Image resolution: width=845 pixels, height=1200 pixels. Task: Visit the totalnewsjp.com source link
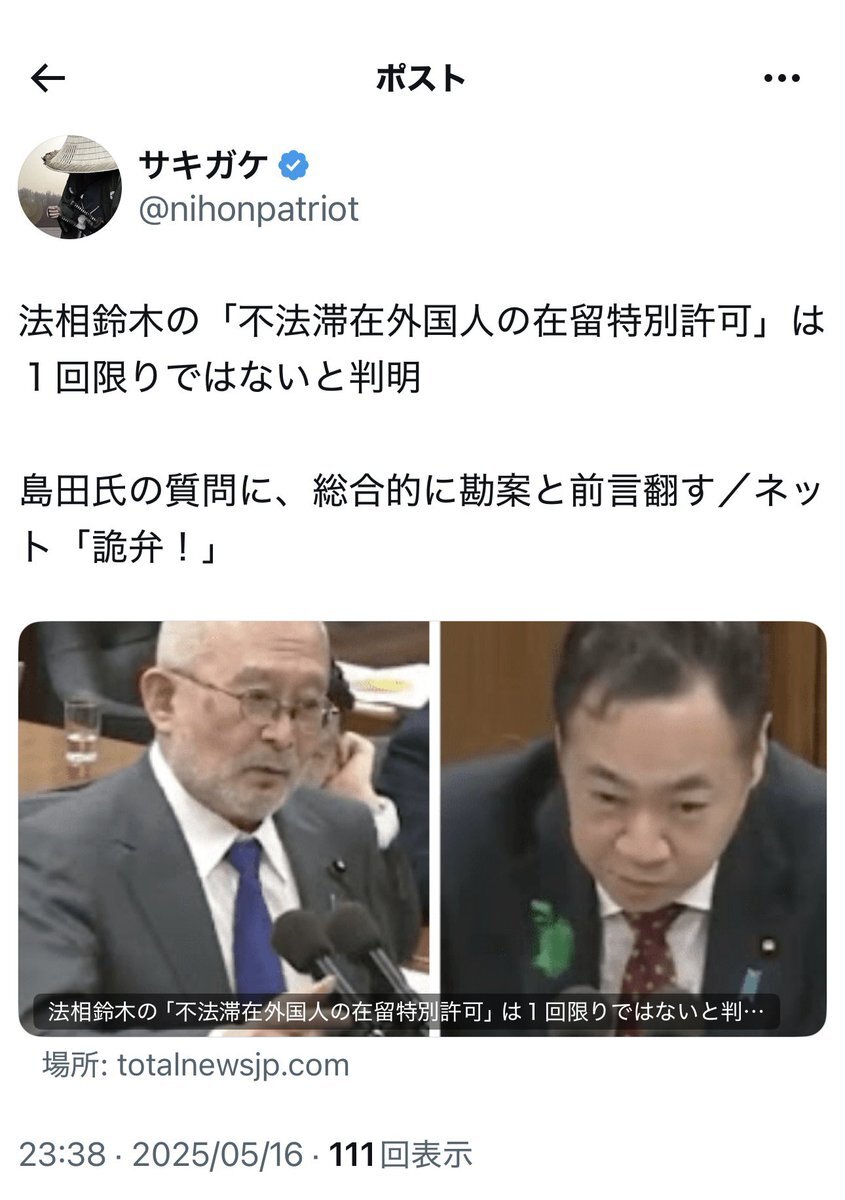[233, 1065]
